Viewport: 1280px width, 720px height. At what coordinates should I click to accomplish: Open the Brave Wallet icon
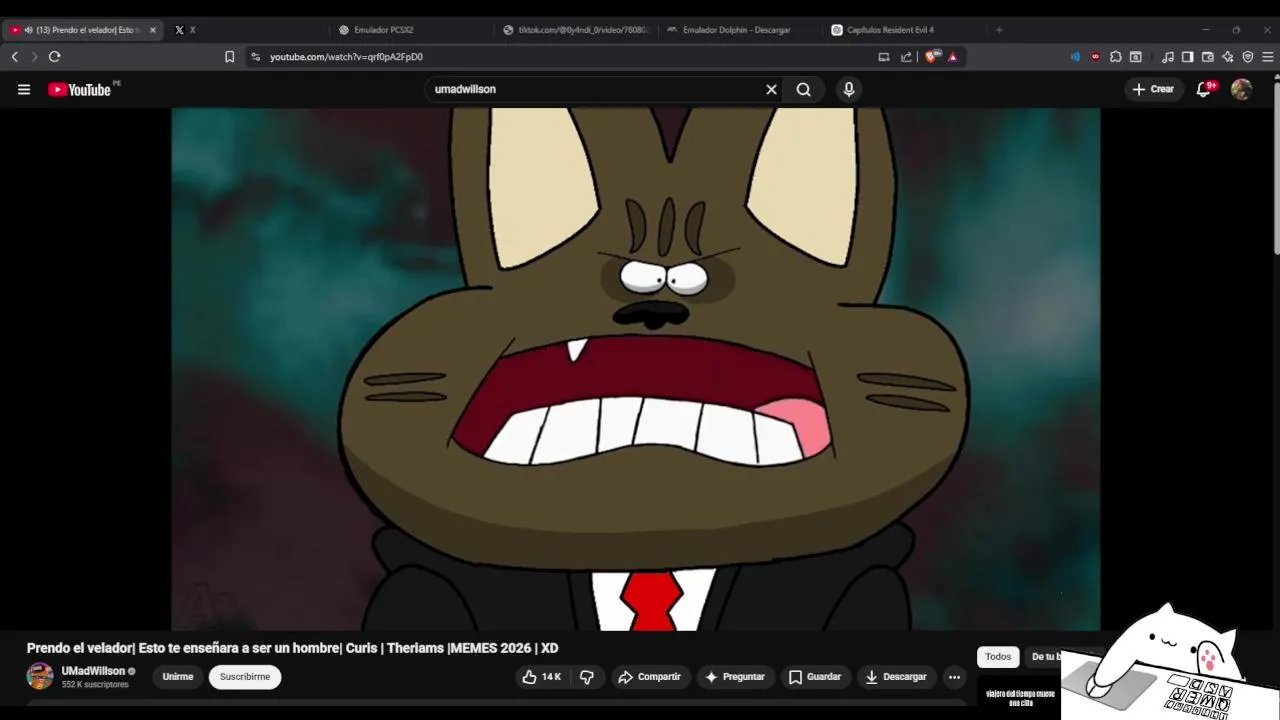[x=1208, y=57]
